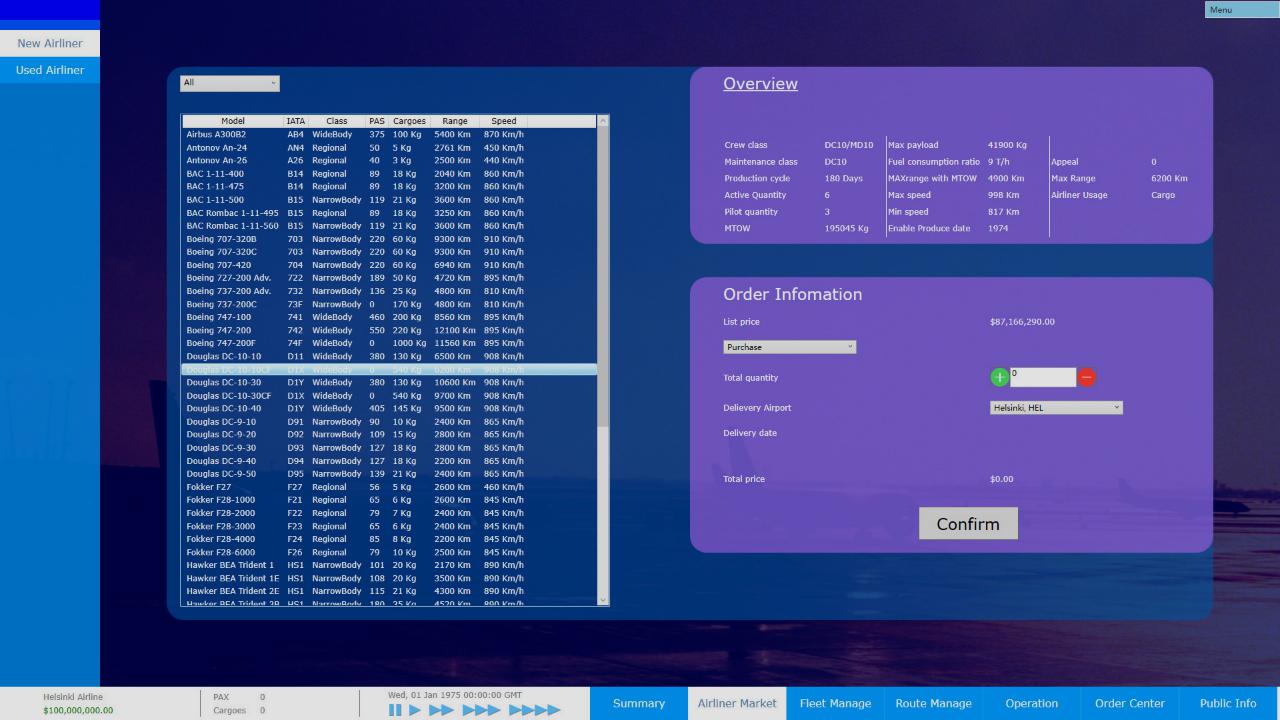Viewport: 1280px width, 720px height.
Task: Set double-arrow fast forward speed
Action: tap(441, 710)
